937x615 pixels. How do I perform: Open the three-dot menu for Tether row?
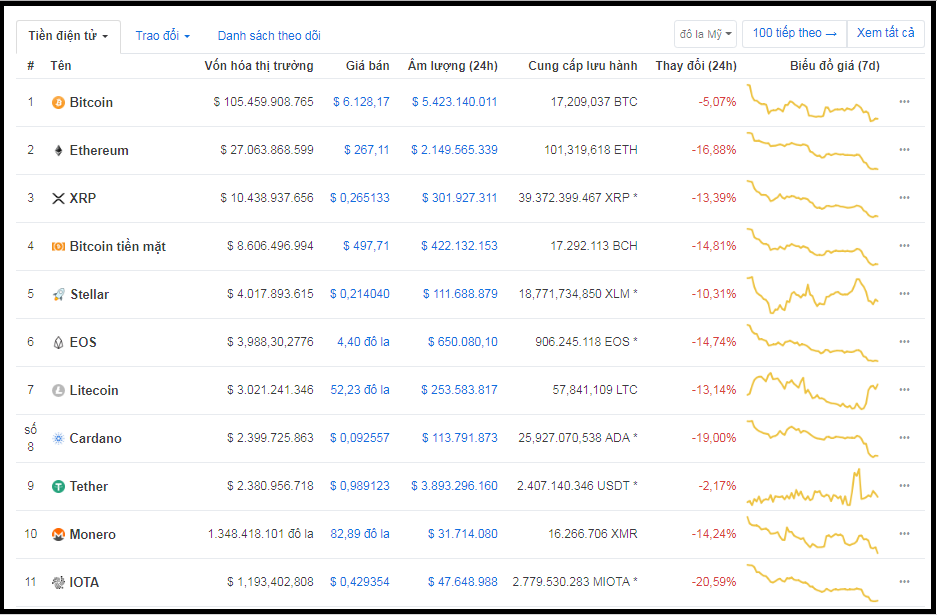click(x=904, y=485)
